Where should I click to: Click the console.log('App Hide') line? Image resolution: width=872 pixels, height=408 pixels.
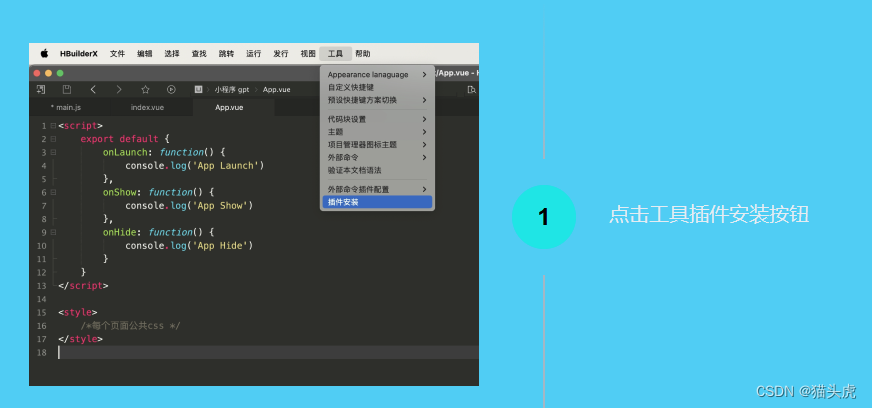189,246
